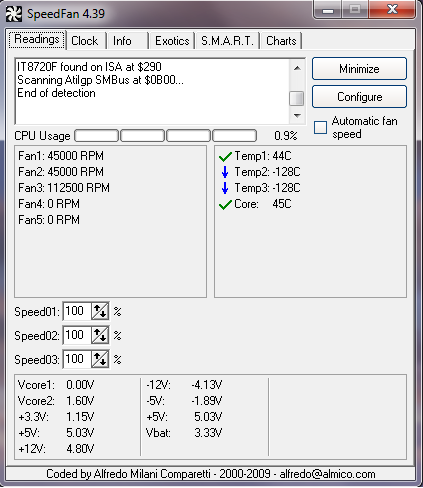Viewport: 423px width, 488px height.
Task: Click the Minimize button in the panel
Action: [359, 69]
